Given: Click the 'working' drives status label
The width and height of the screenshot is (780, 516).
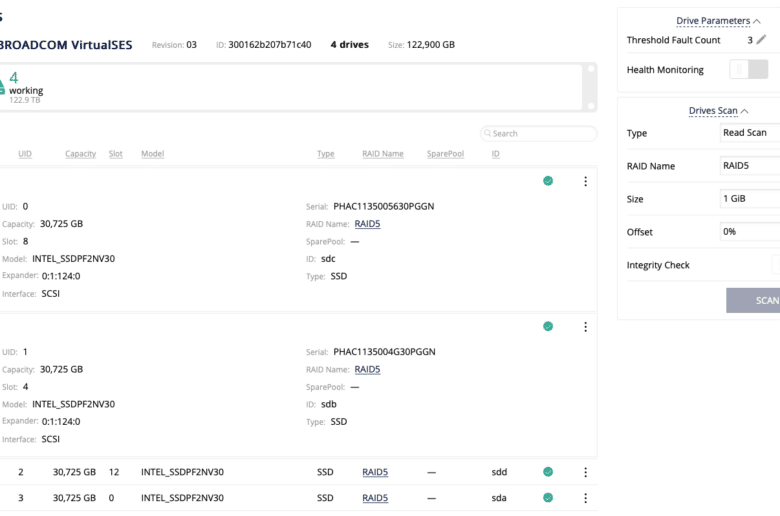Looking at the screenshot, I should pyautogui.click(x=26, y=91).
